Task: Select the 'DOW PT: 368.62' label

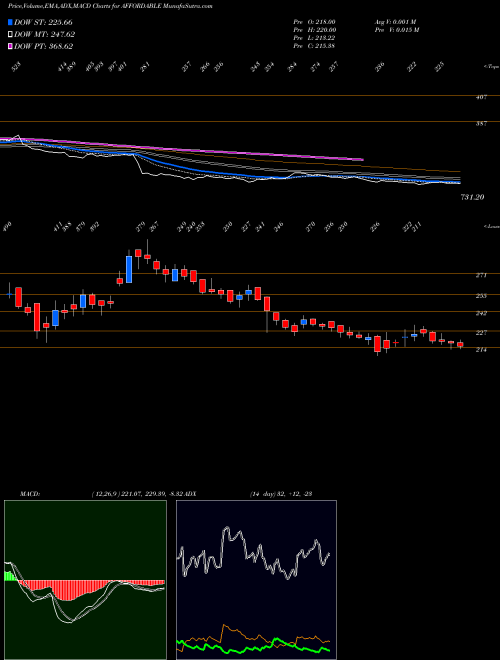Action: tap(44, 46)
